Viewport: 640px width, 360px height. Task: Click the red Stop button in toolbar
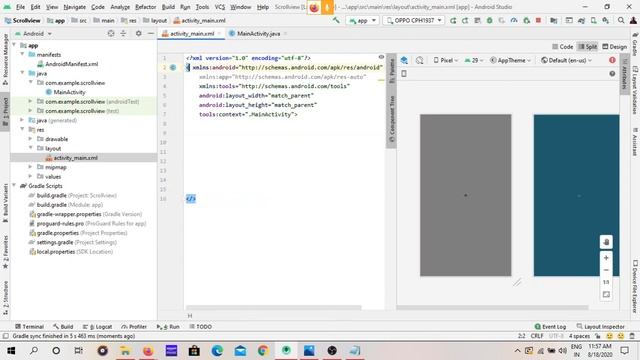(538, 20)
